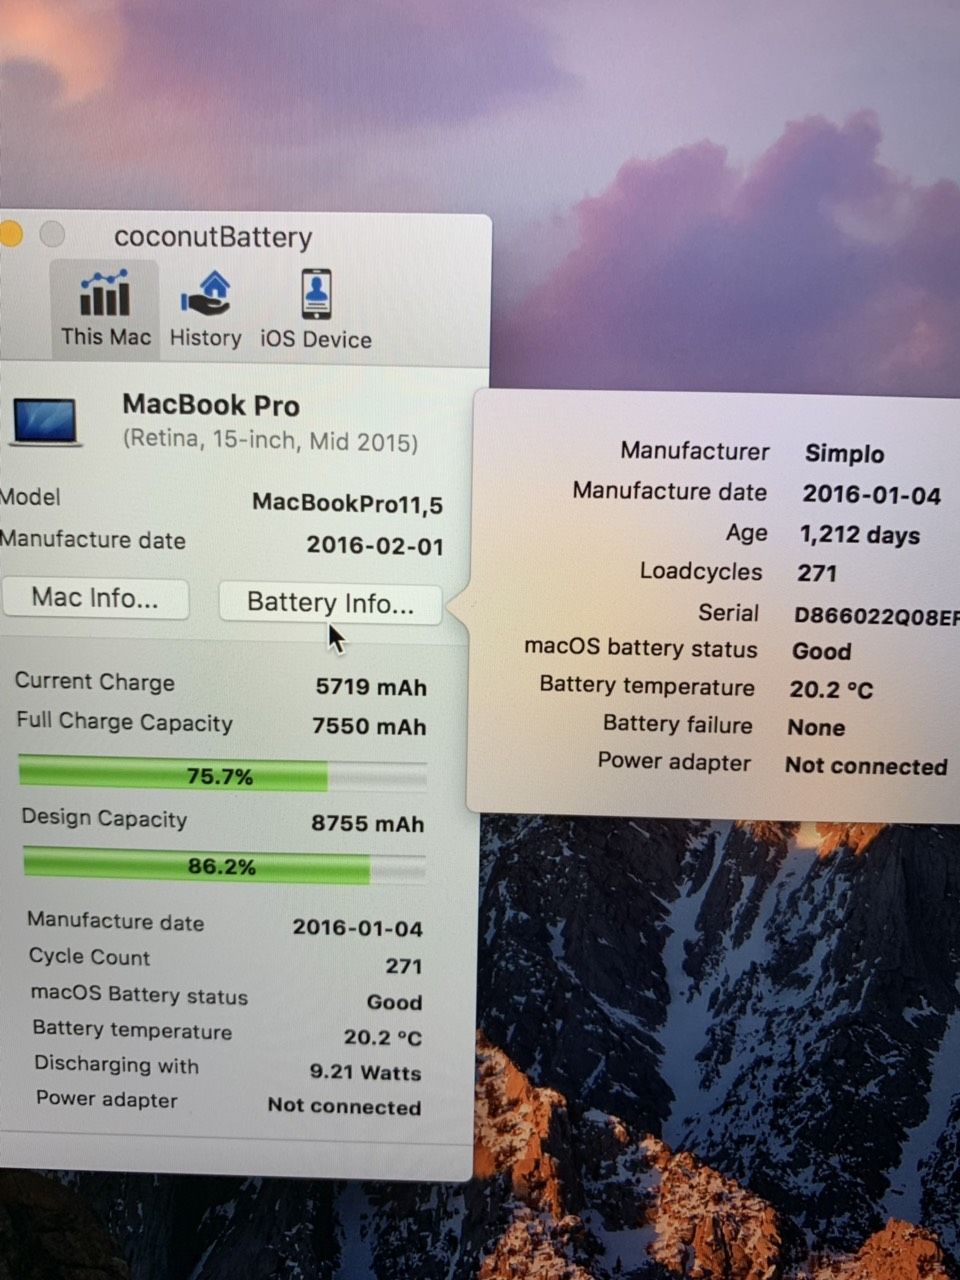Click the Battery Info... button
Viewport: 960px width, 1280px height.
(x=330, y=603)
